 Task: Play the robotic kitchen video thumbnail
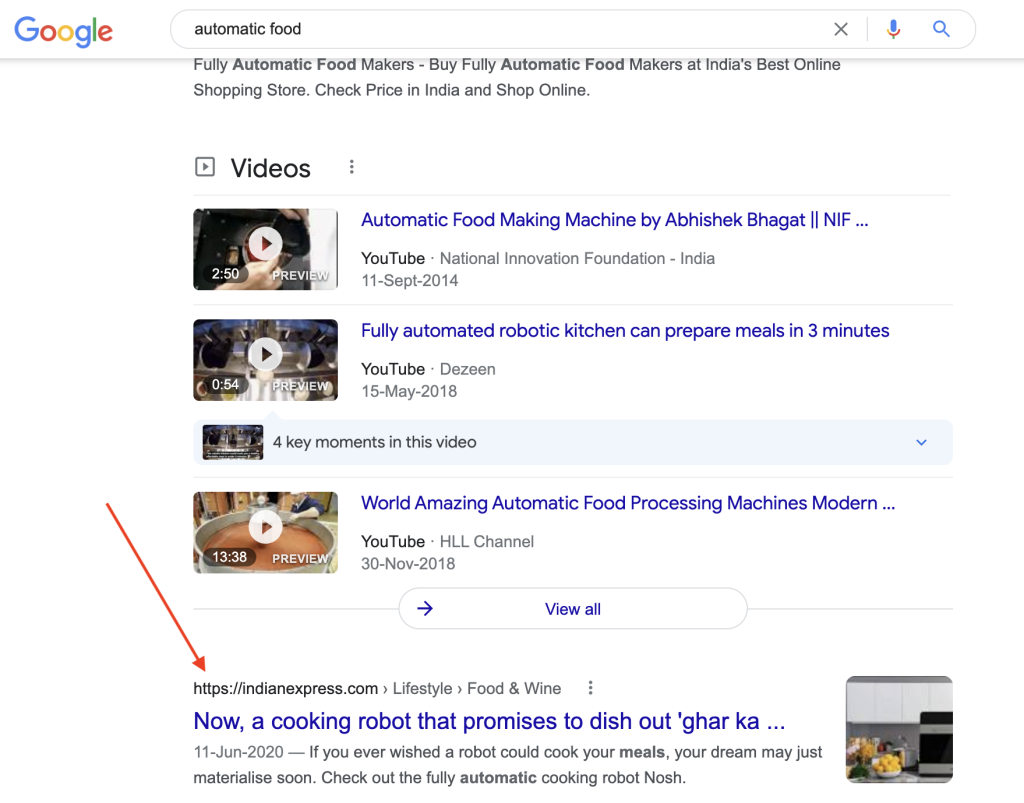coord(265,360)
